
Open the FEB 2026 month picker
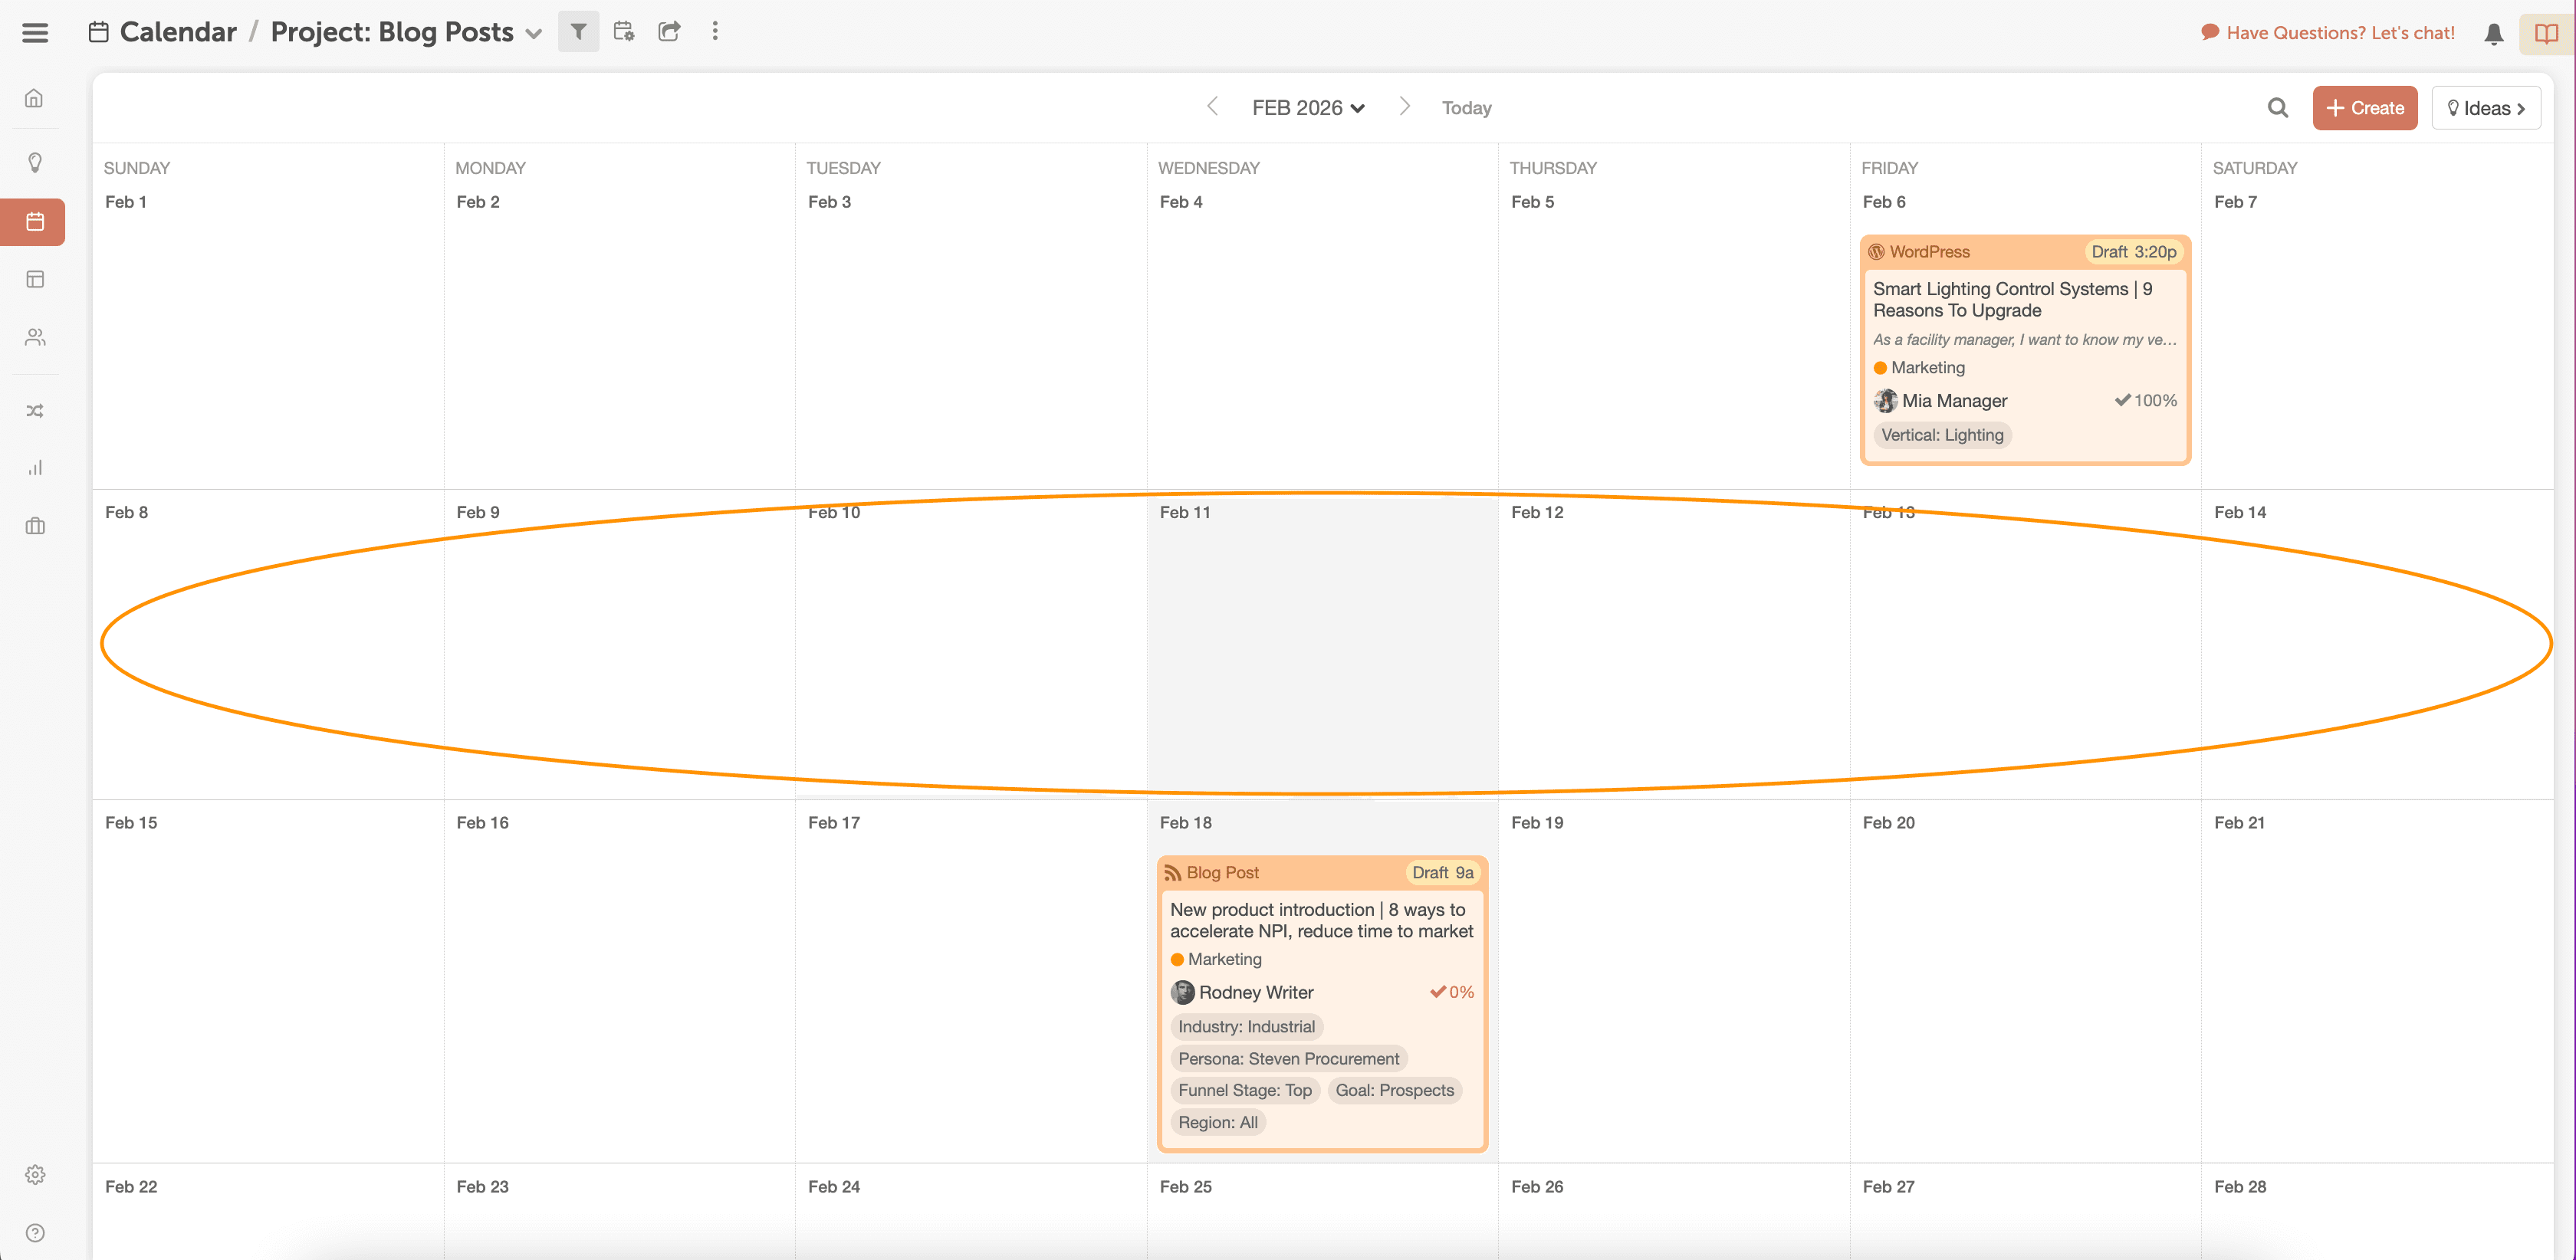1308,108
